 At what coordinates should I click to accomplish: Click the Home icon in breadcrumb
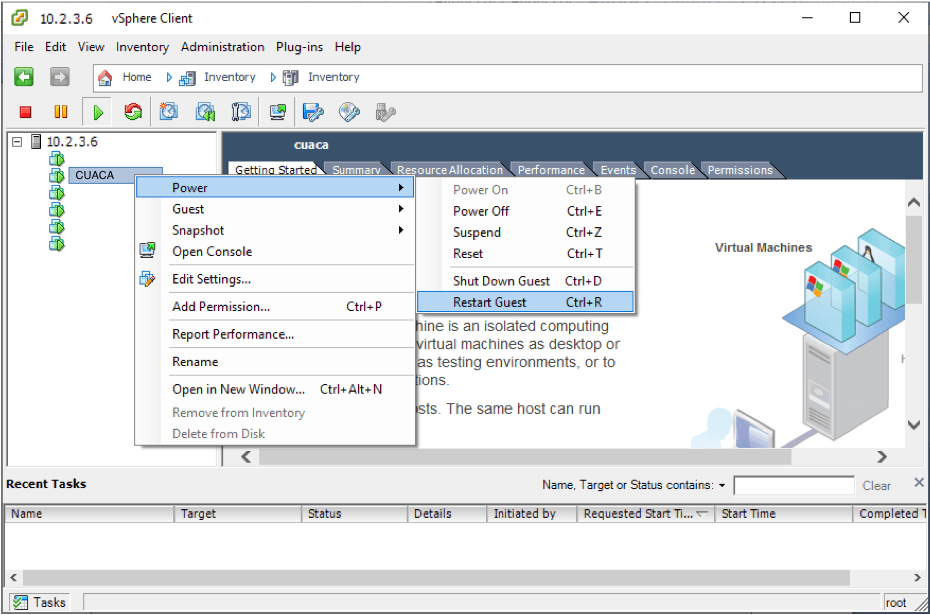click(x=105, y=78)
